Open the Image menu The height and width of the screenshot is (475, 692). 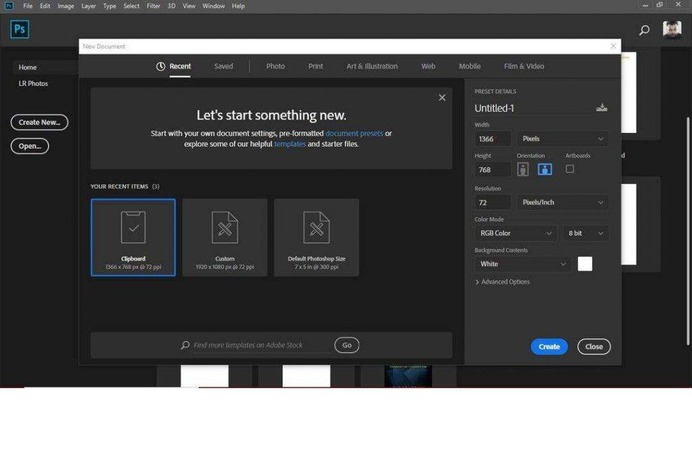pos(66,6)
